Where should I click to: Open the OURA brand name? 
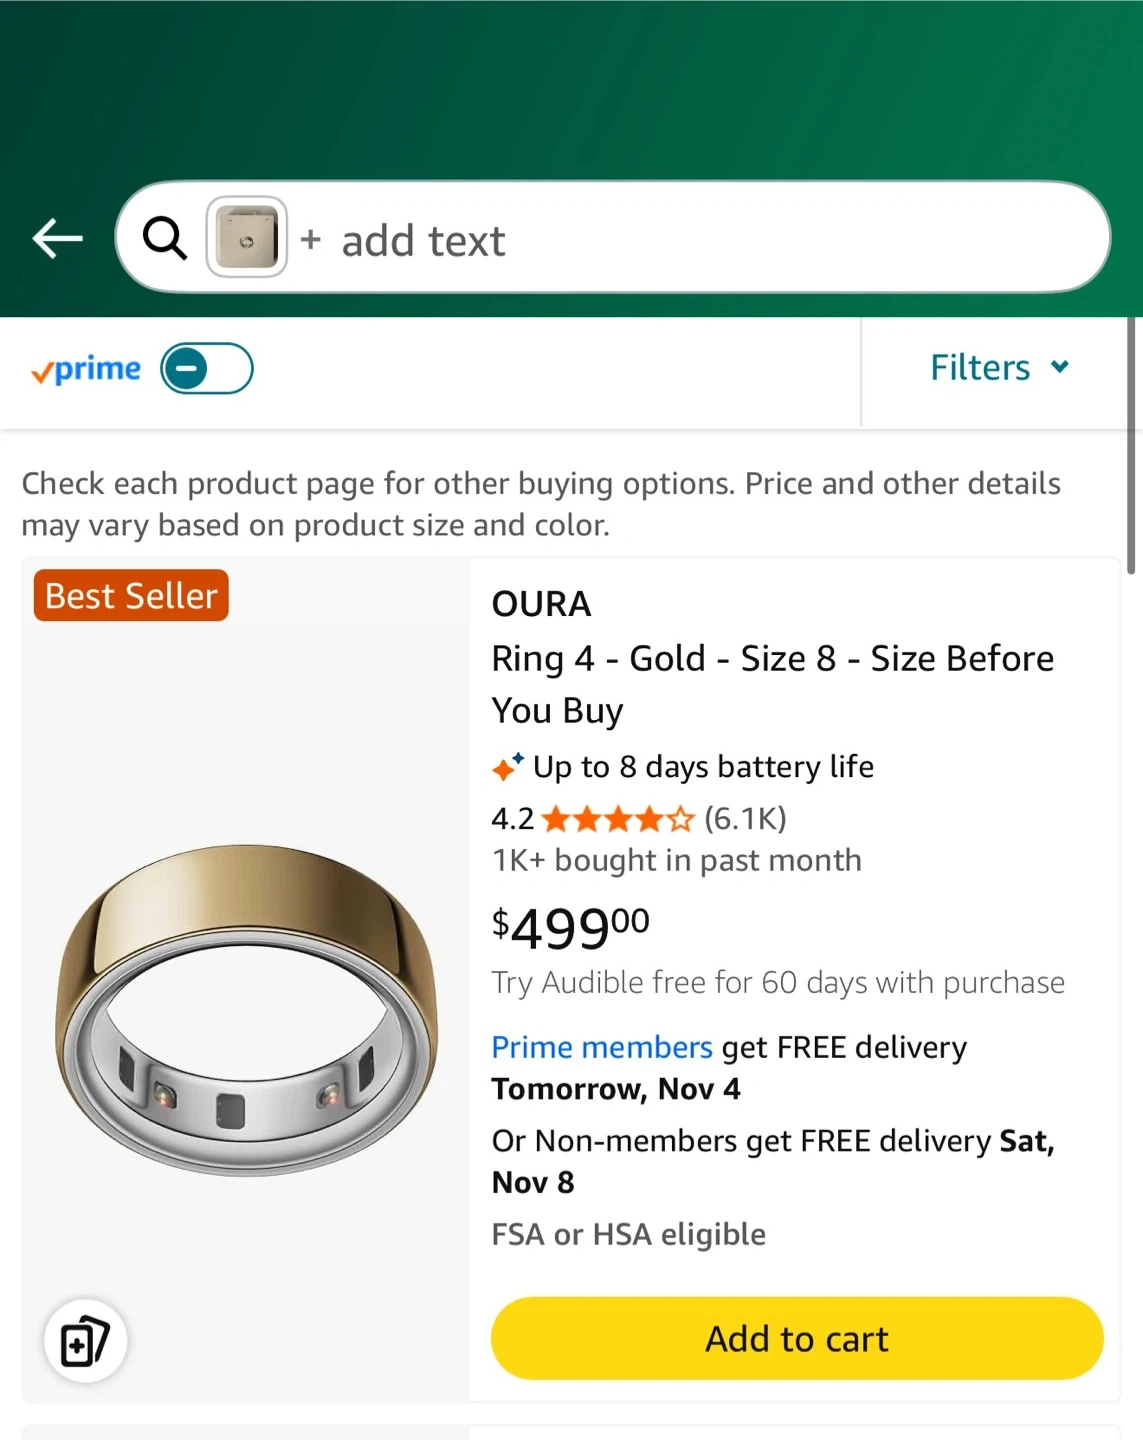(541, 604)
